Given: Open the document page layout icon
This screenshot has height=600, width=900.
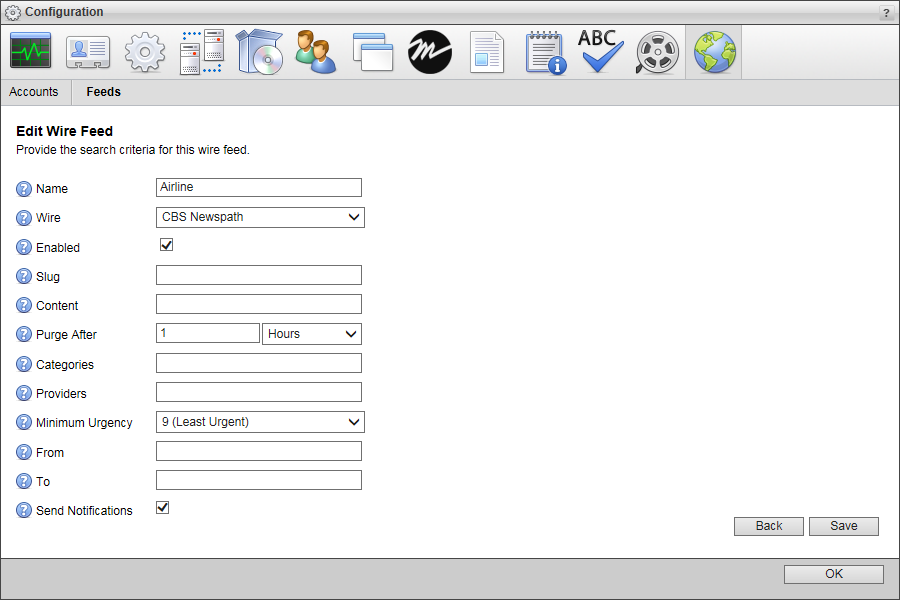Looking at the screenshot, I should pyautogui.click(x=487, y=52).
